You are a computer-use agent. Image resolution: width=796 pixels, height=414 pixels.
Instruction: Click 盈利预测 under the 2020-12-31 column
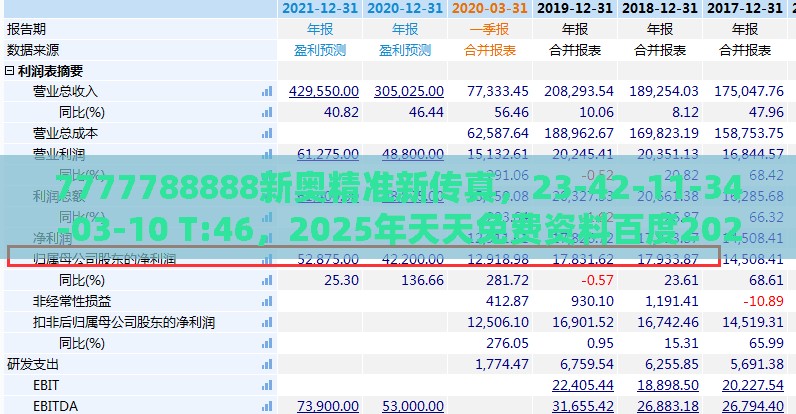click(405, 50)
